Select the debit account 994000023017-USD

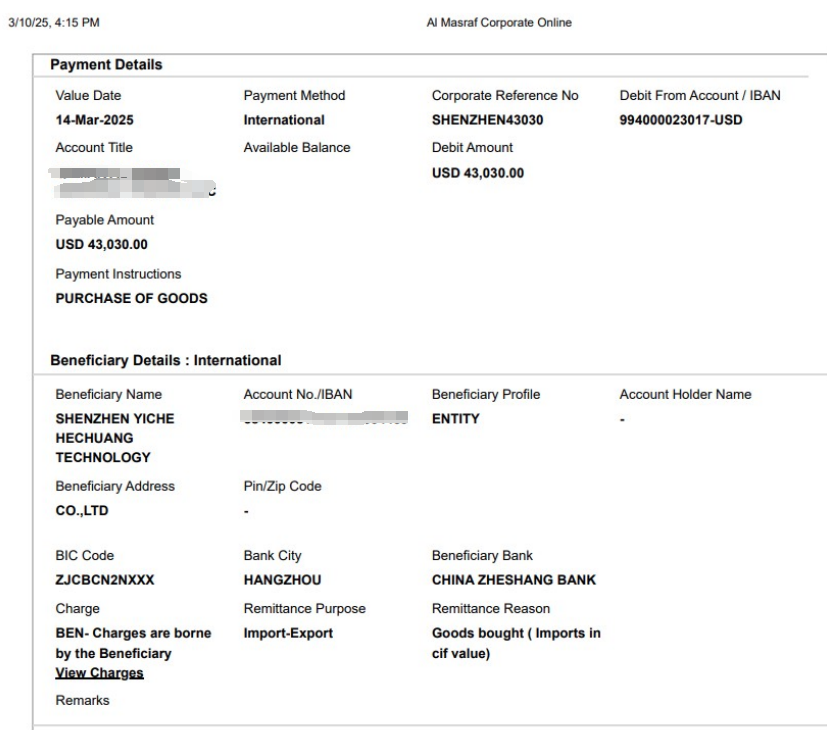681,120
